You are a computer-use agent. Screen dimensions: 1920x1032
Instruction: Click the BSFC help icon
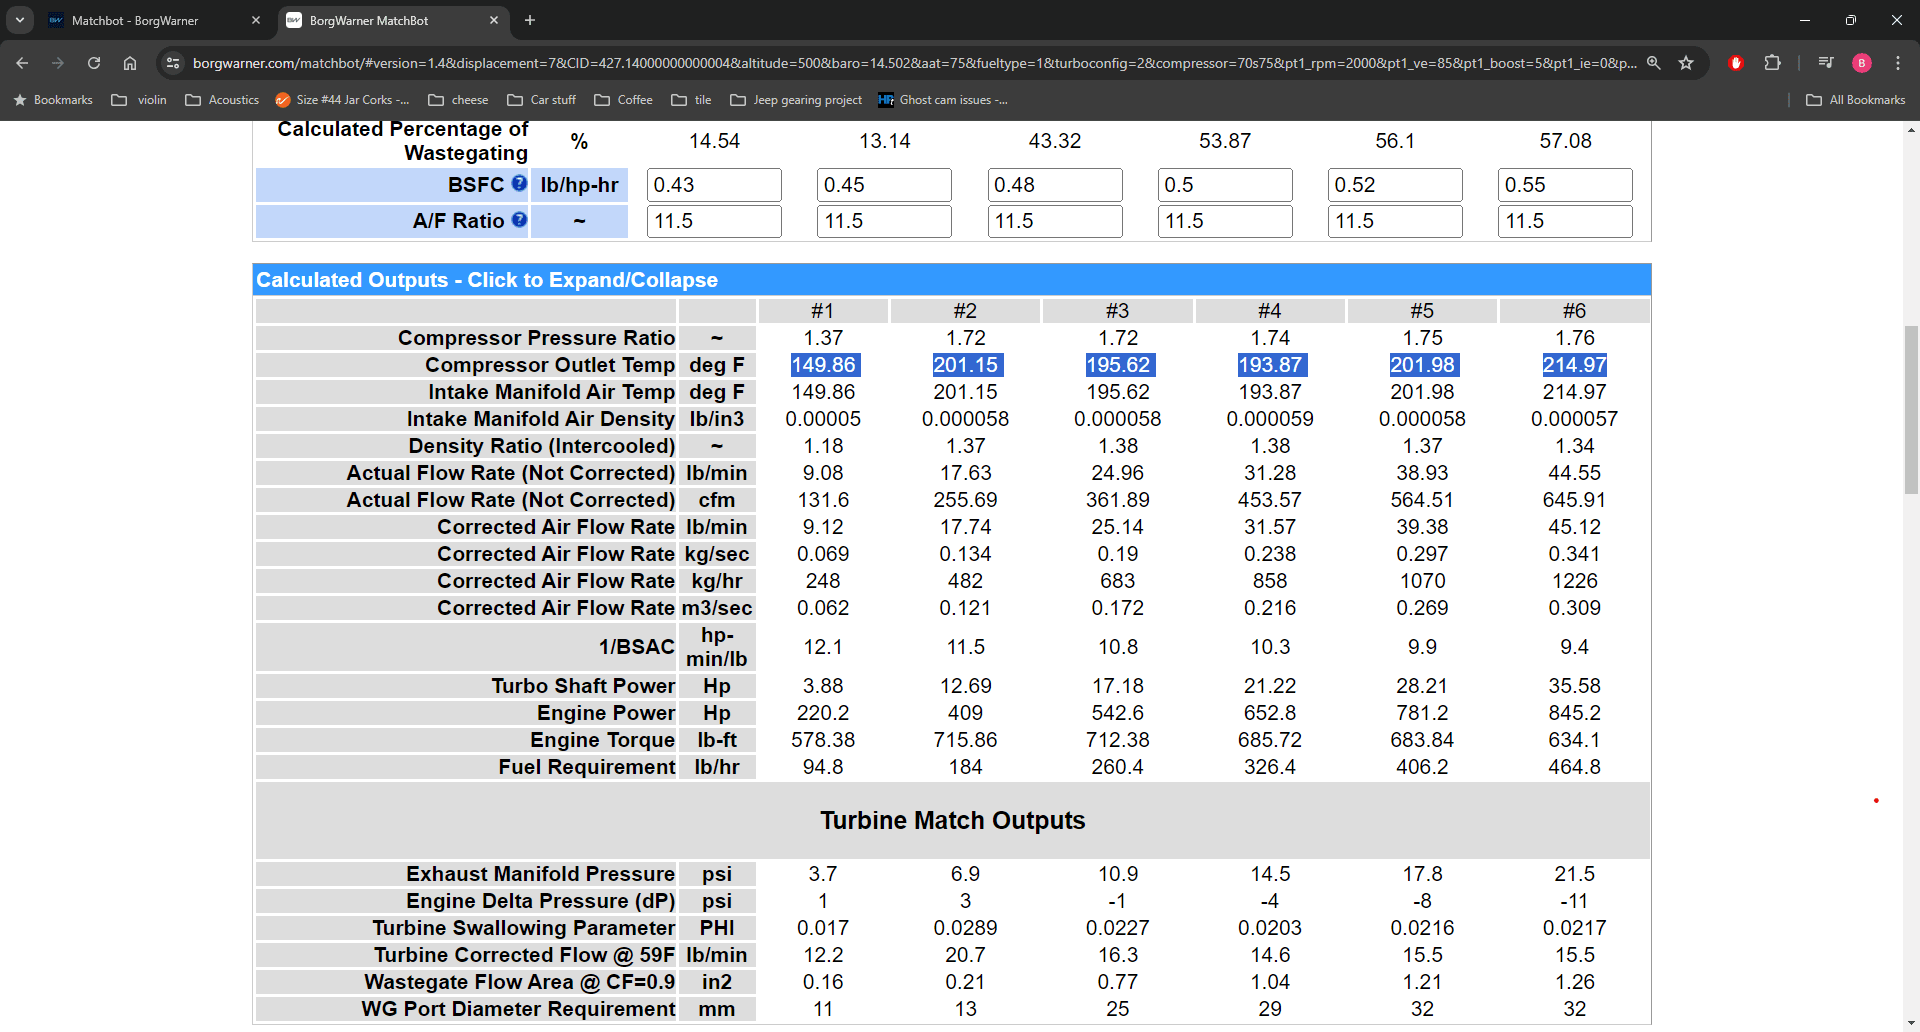point(519,183)
